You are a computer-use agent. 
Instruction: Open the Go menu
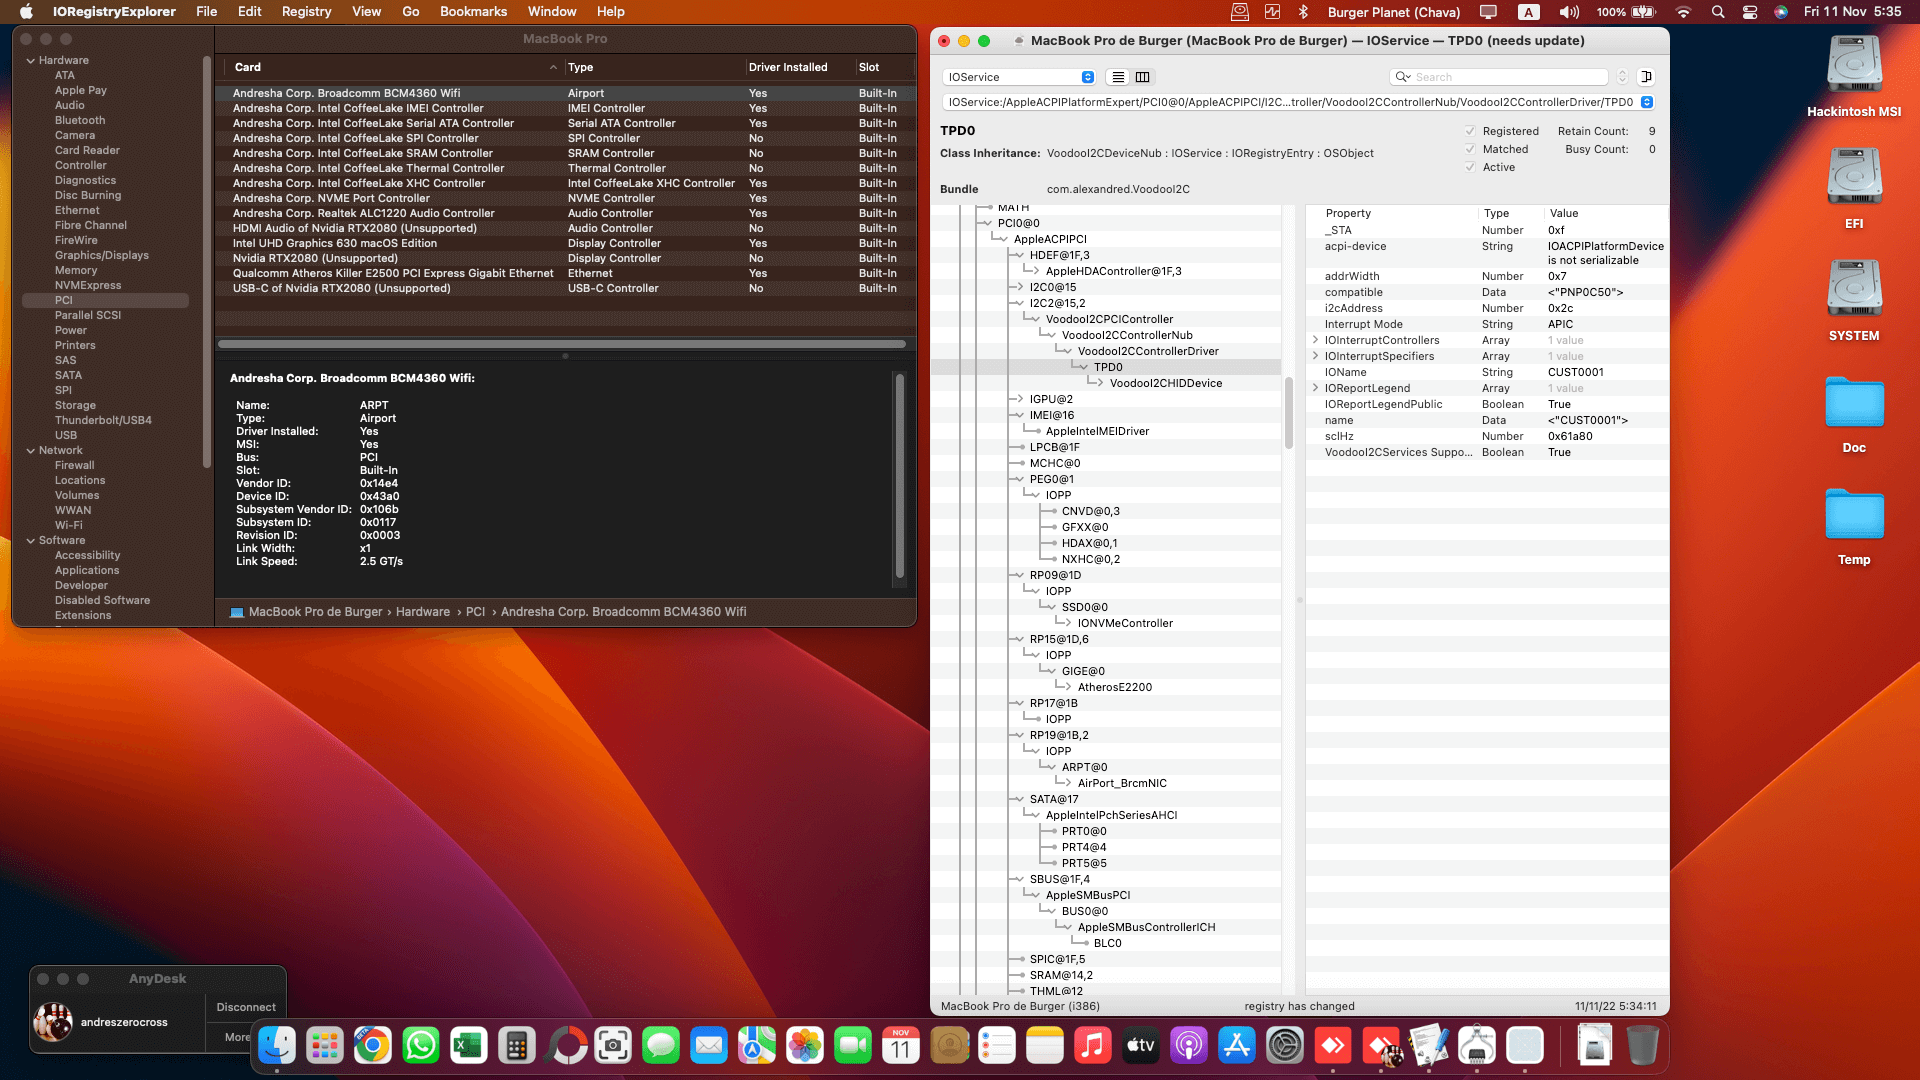(411, 12)
